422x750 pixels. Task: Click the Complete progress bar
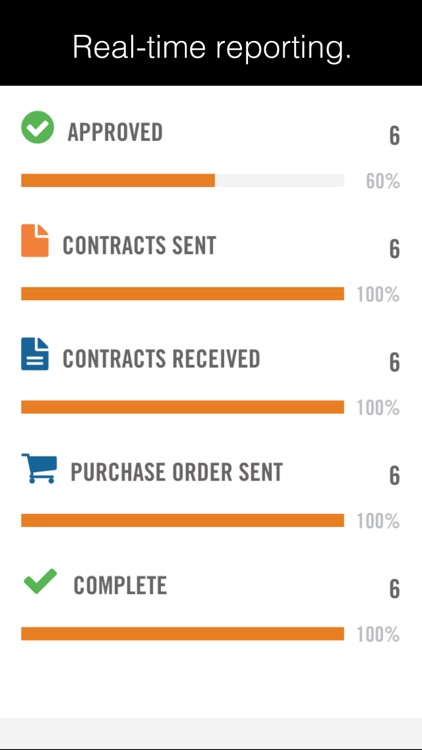182,634
